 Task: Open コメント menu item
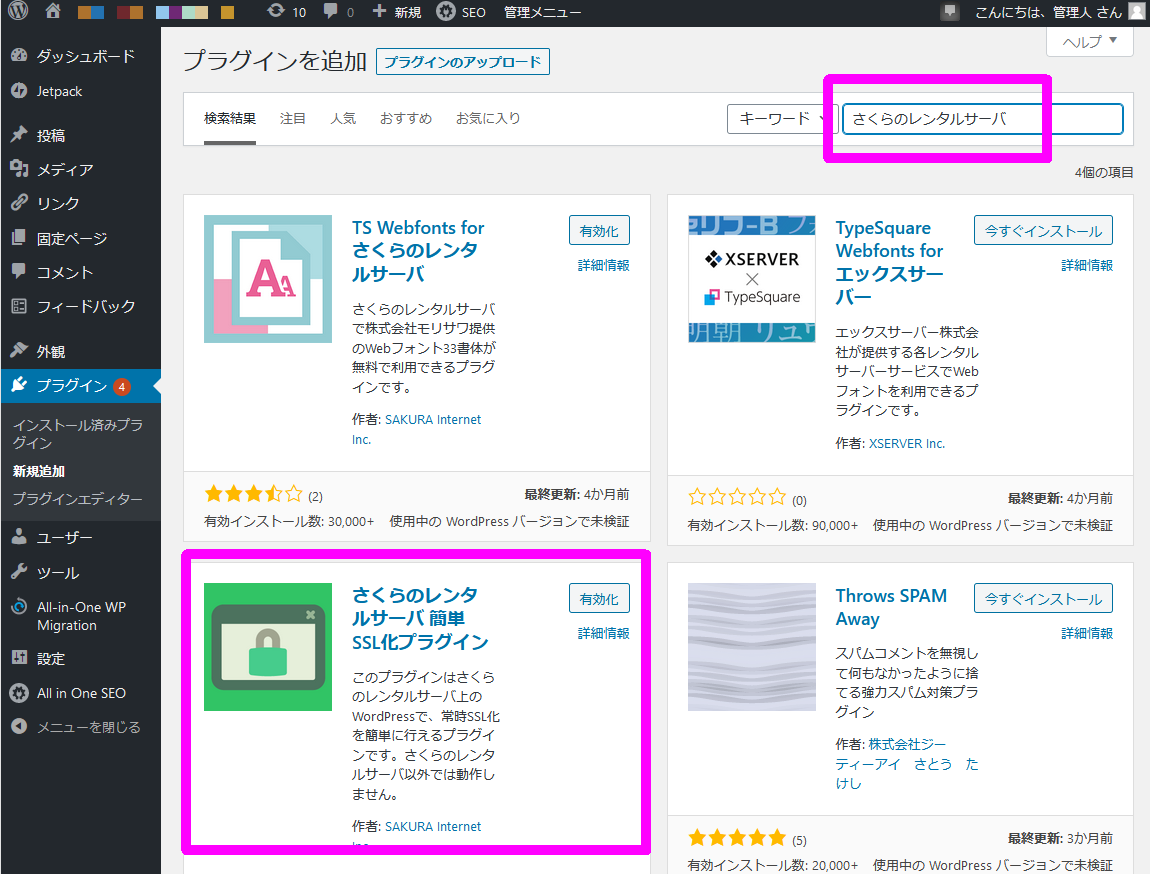[81, 272]
